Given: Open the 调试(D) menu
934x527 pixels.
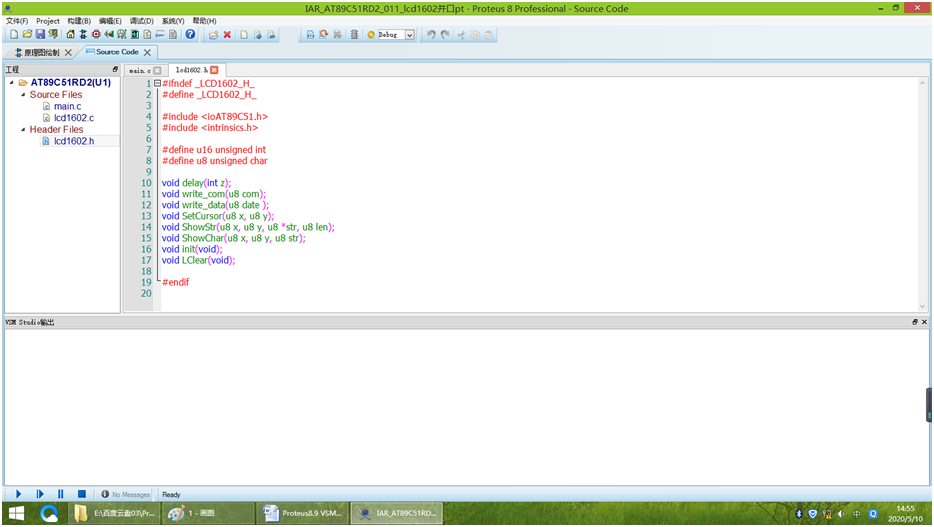Looking at the screenshot, I should tap(142, 21).
